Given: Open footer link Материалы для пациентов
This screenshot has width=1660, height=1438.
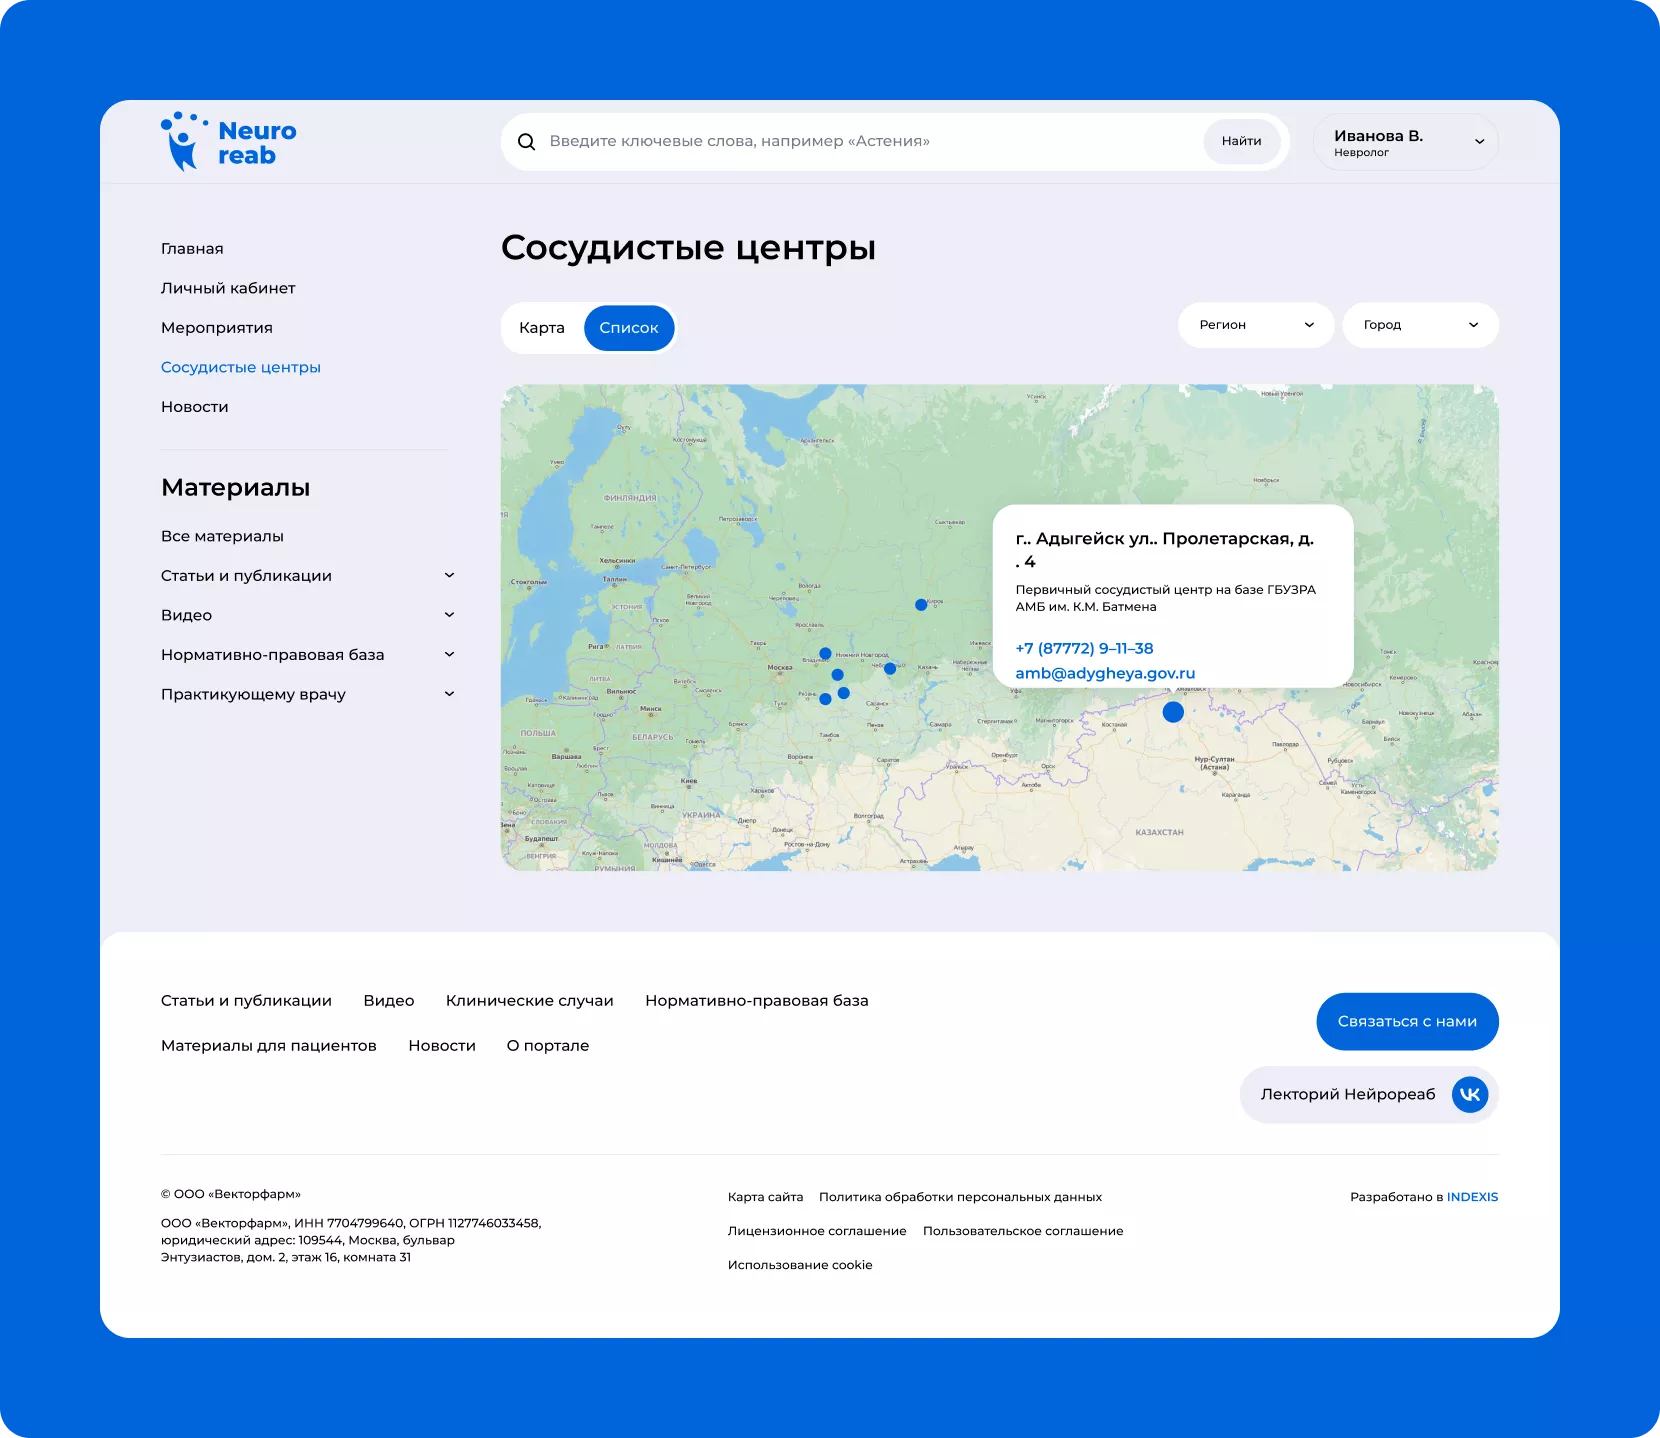Looking at the screenshot, I should click(x=269, y=1046).
